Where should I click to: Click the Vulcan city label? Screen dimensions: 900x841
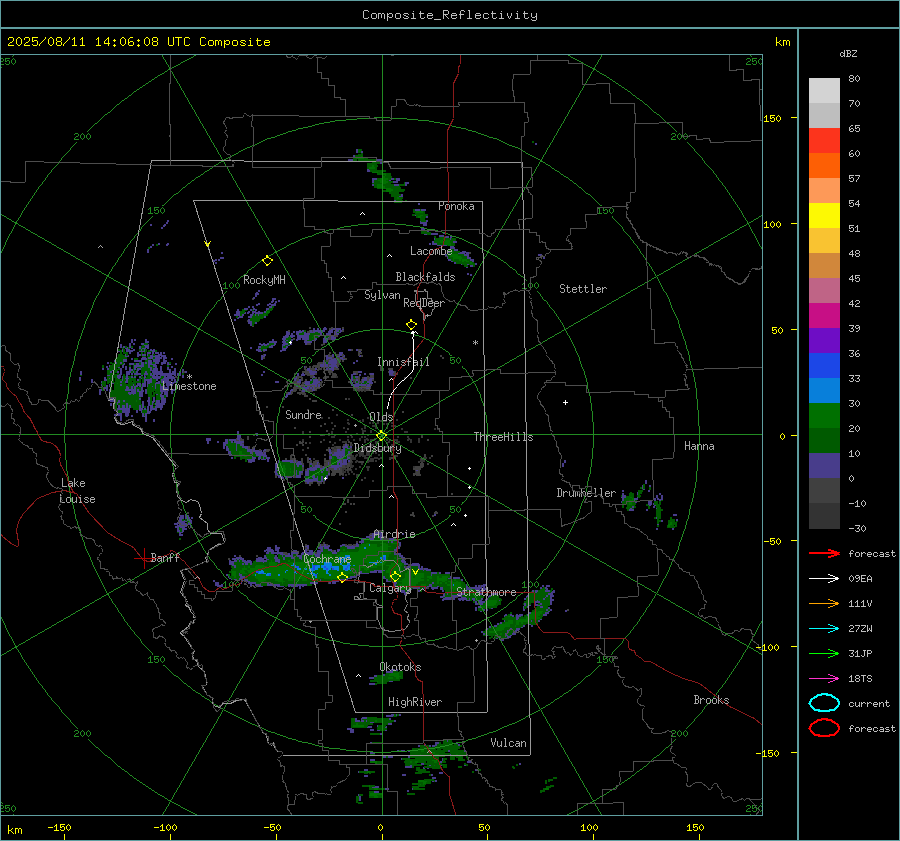[508, 743]
